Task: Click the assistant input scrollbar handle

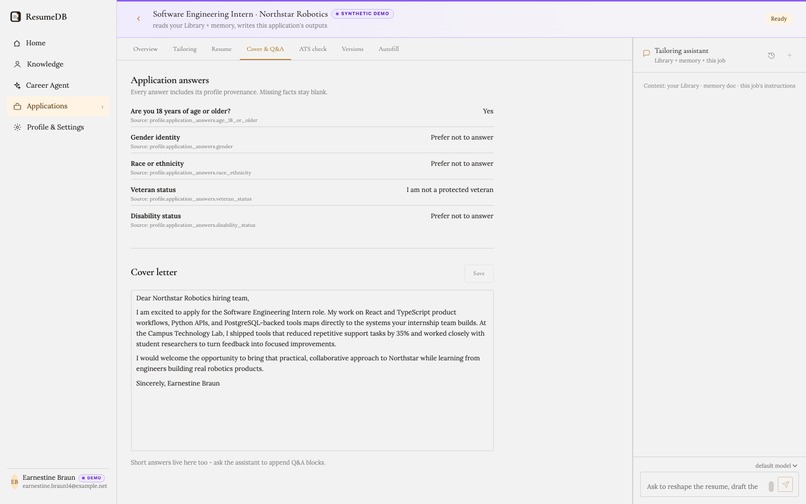Action: point(771,486)
